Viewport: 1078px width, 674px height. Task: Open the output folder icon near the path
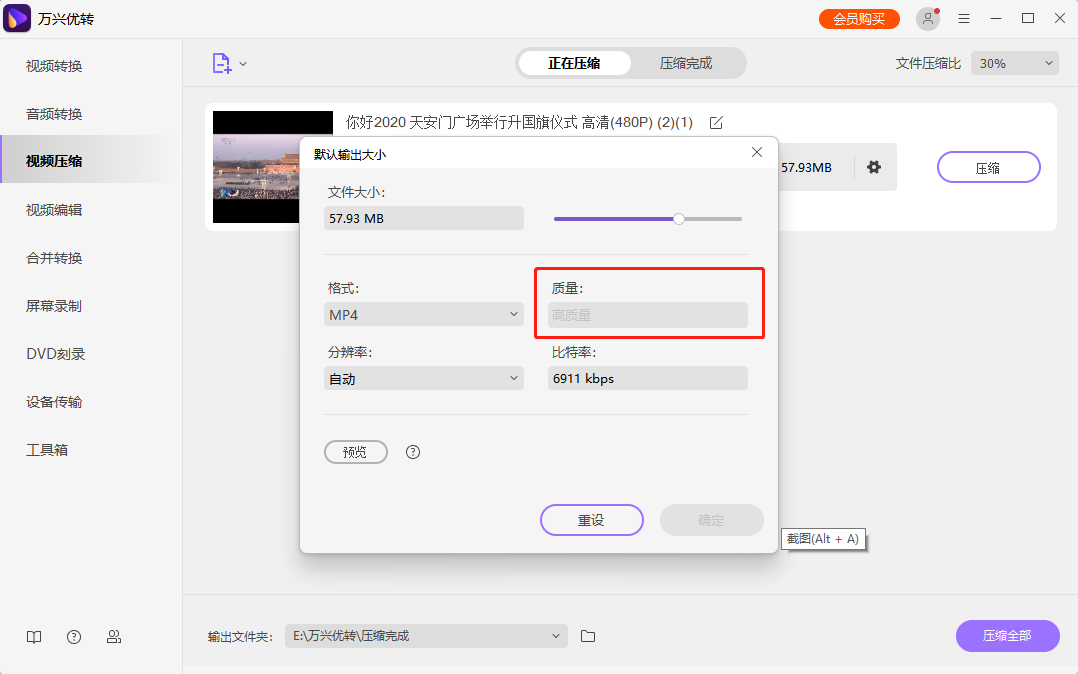tap(588, 636)
